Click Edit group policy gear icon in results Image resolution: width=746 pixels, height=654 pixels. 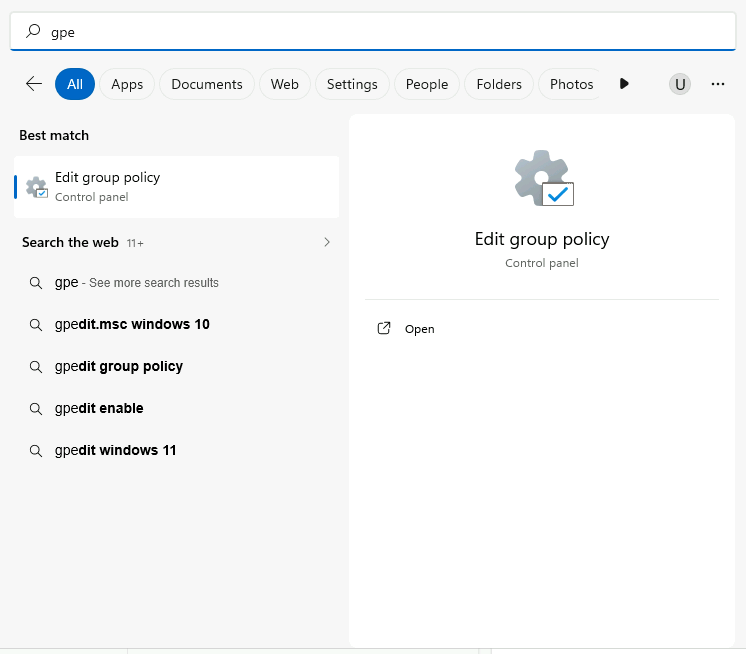(37, 187)
